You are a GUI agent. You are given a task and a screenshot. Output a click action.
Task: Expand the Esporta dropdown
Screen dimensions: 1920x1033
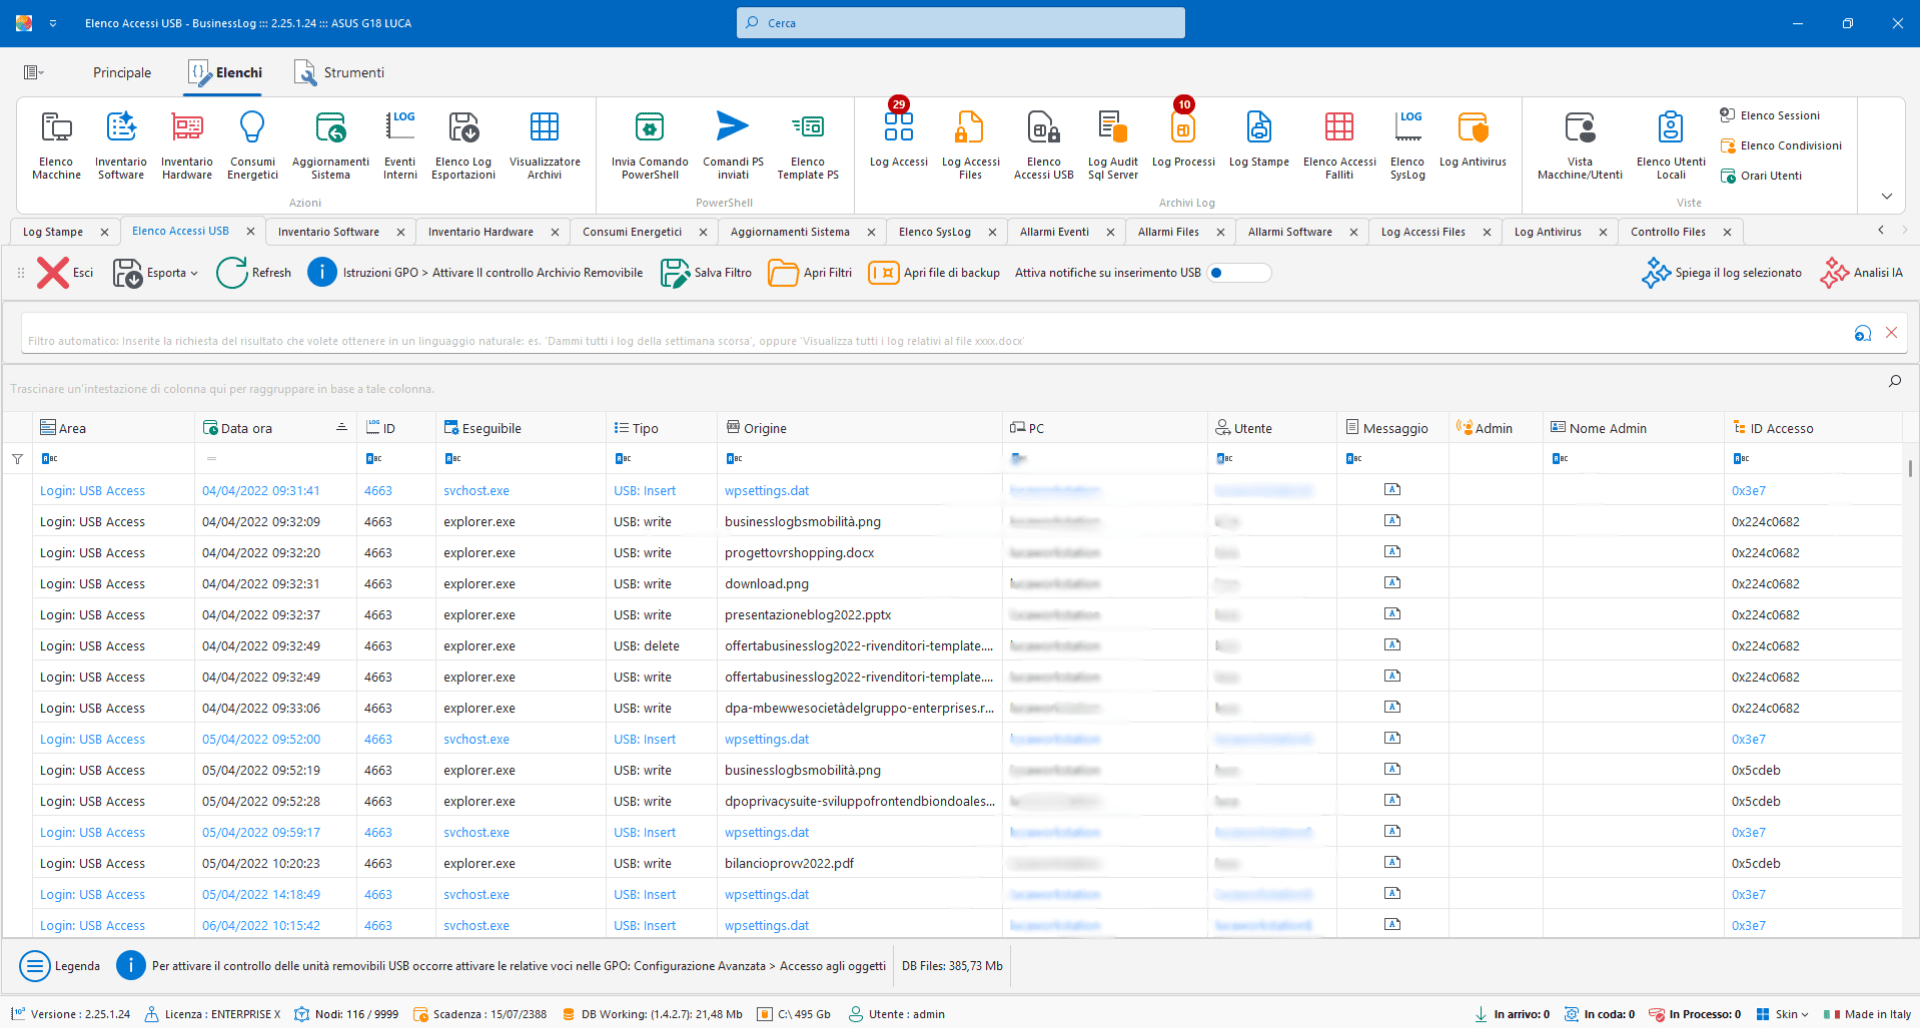tap(194, 273)
